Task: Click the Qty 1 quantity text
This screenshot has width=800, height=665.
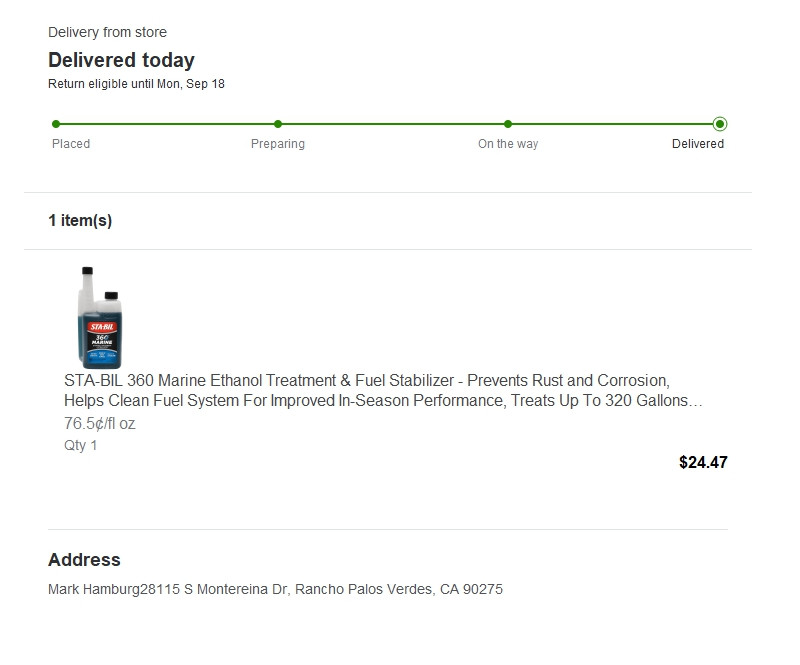Action: (81, 445)
